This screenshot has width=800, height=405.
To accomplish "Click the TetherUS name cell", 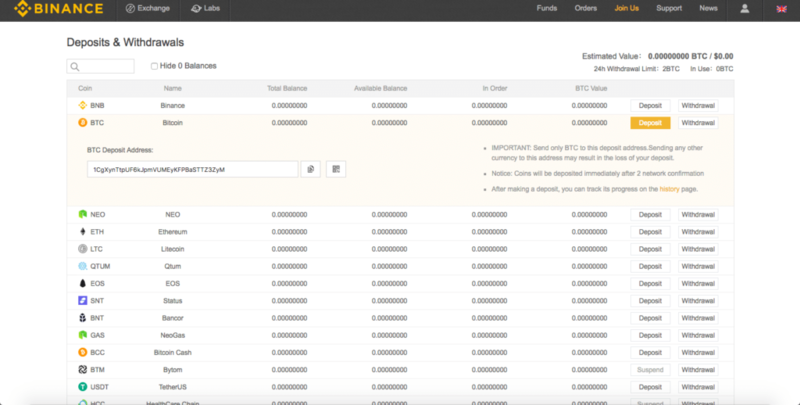I will coord(172,387).
